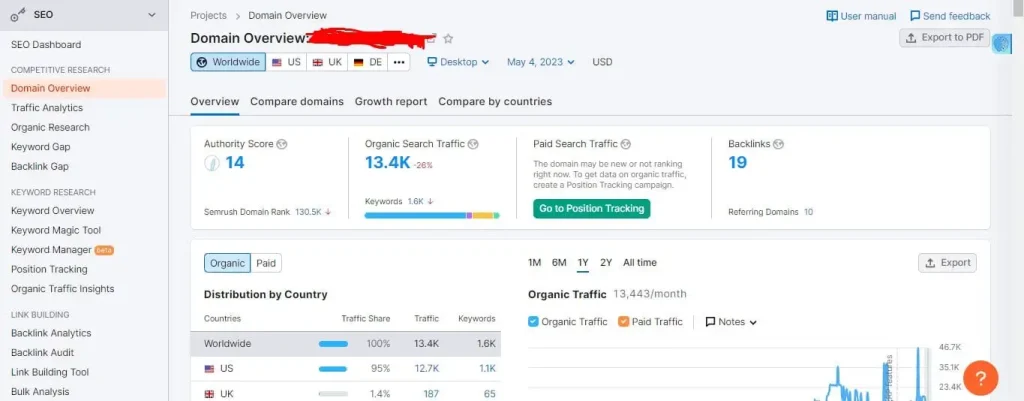1024x401 pixels.
Task: Click the SEO key icon in sidebar header
Action: click(18, 16)
